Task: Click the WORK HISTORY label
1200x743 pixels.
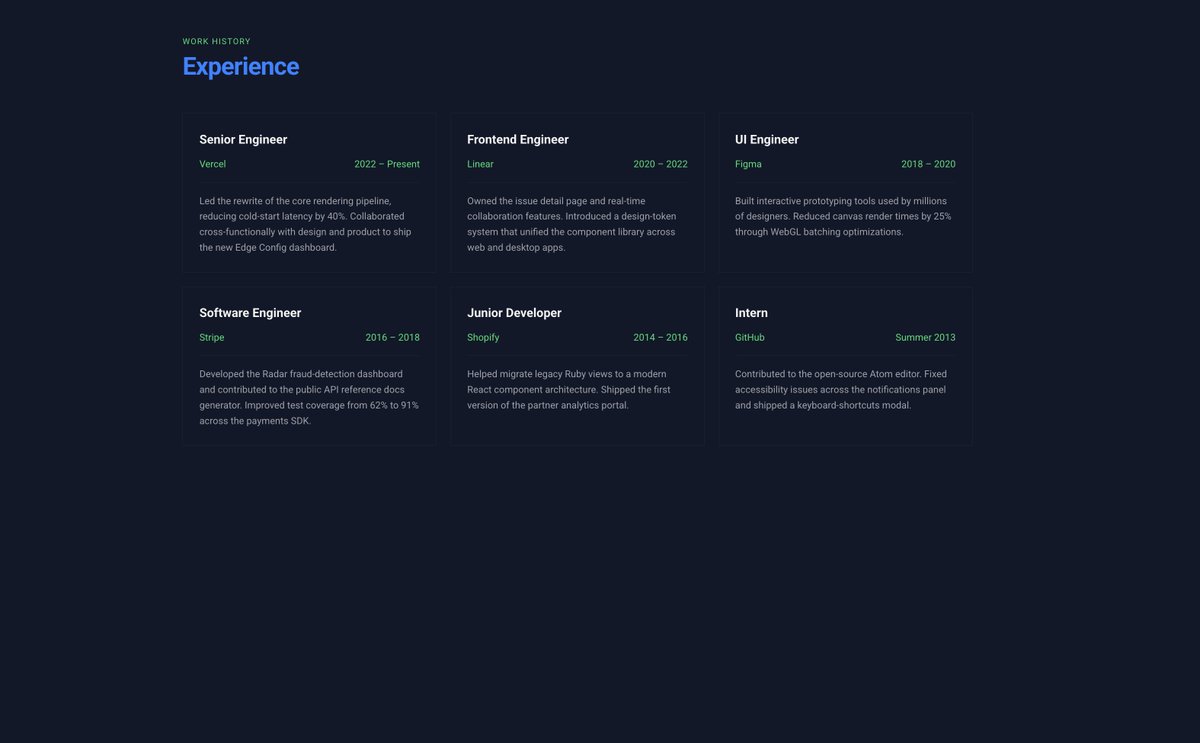Action: click(216, 42)
